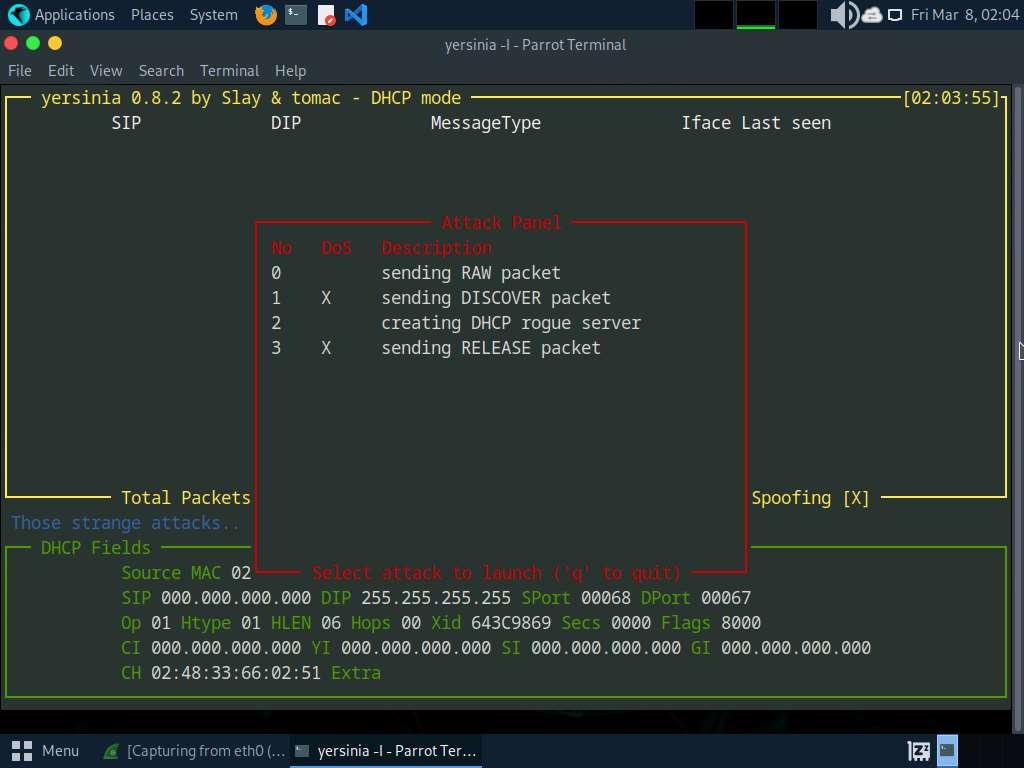Open the Search menu in the terminal
1024x768 pixels.
(x=161, y=71)
